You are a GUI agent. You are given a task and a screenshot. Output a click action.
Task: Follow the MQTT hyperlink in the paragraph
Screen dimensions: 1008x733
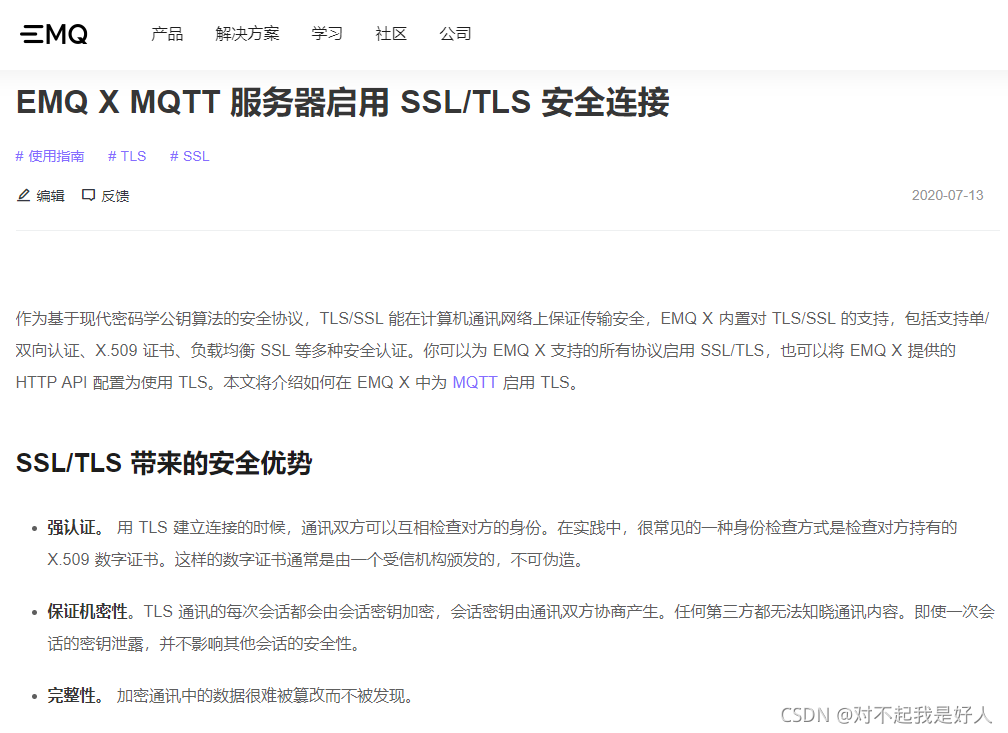(x=475, y=383)
